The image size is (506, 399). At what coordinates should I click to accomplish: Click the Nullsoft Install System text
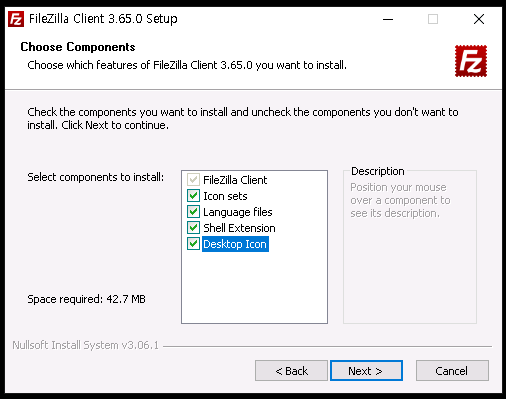86,345
